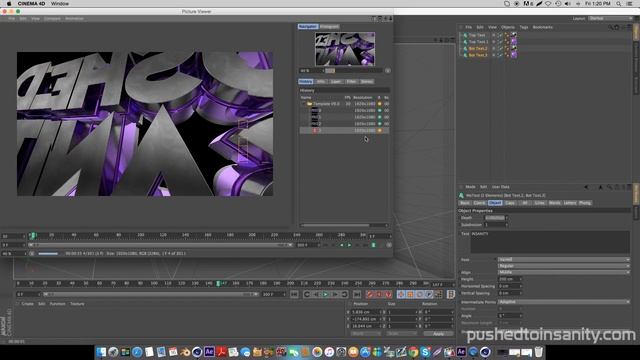
Task: Toggle enable checkmark for Top Text object
Action: coord(500,35)
